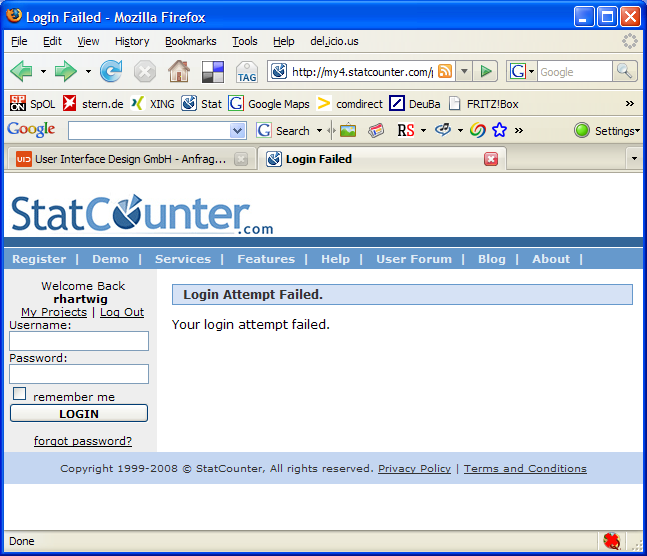Image resolution: width=647 pixels, height=556 pixels.
Task: Go to Register in StatCounter navigation
Action: click(x=39, y=259)
